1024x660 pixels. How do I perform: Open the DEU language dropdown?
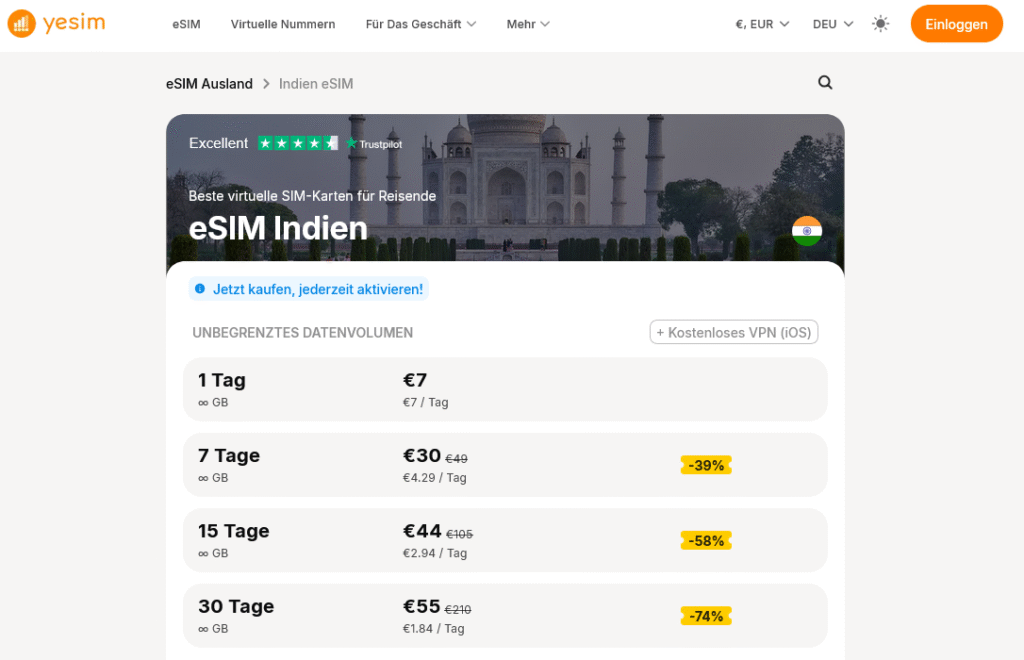point(832,23)
